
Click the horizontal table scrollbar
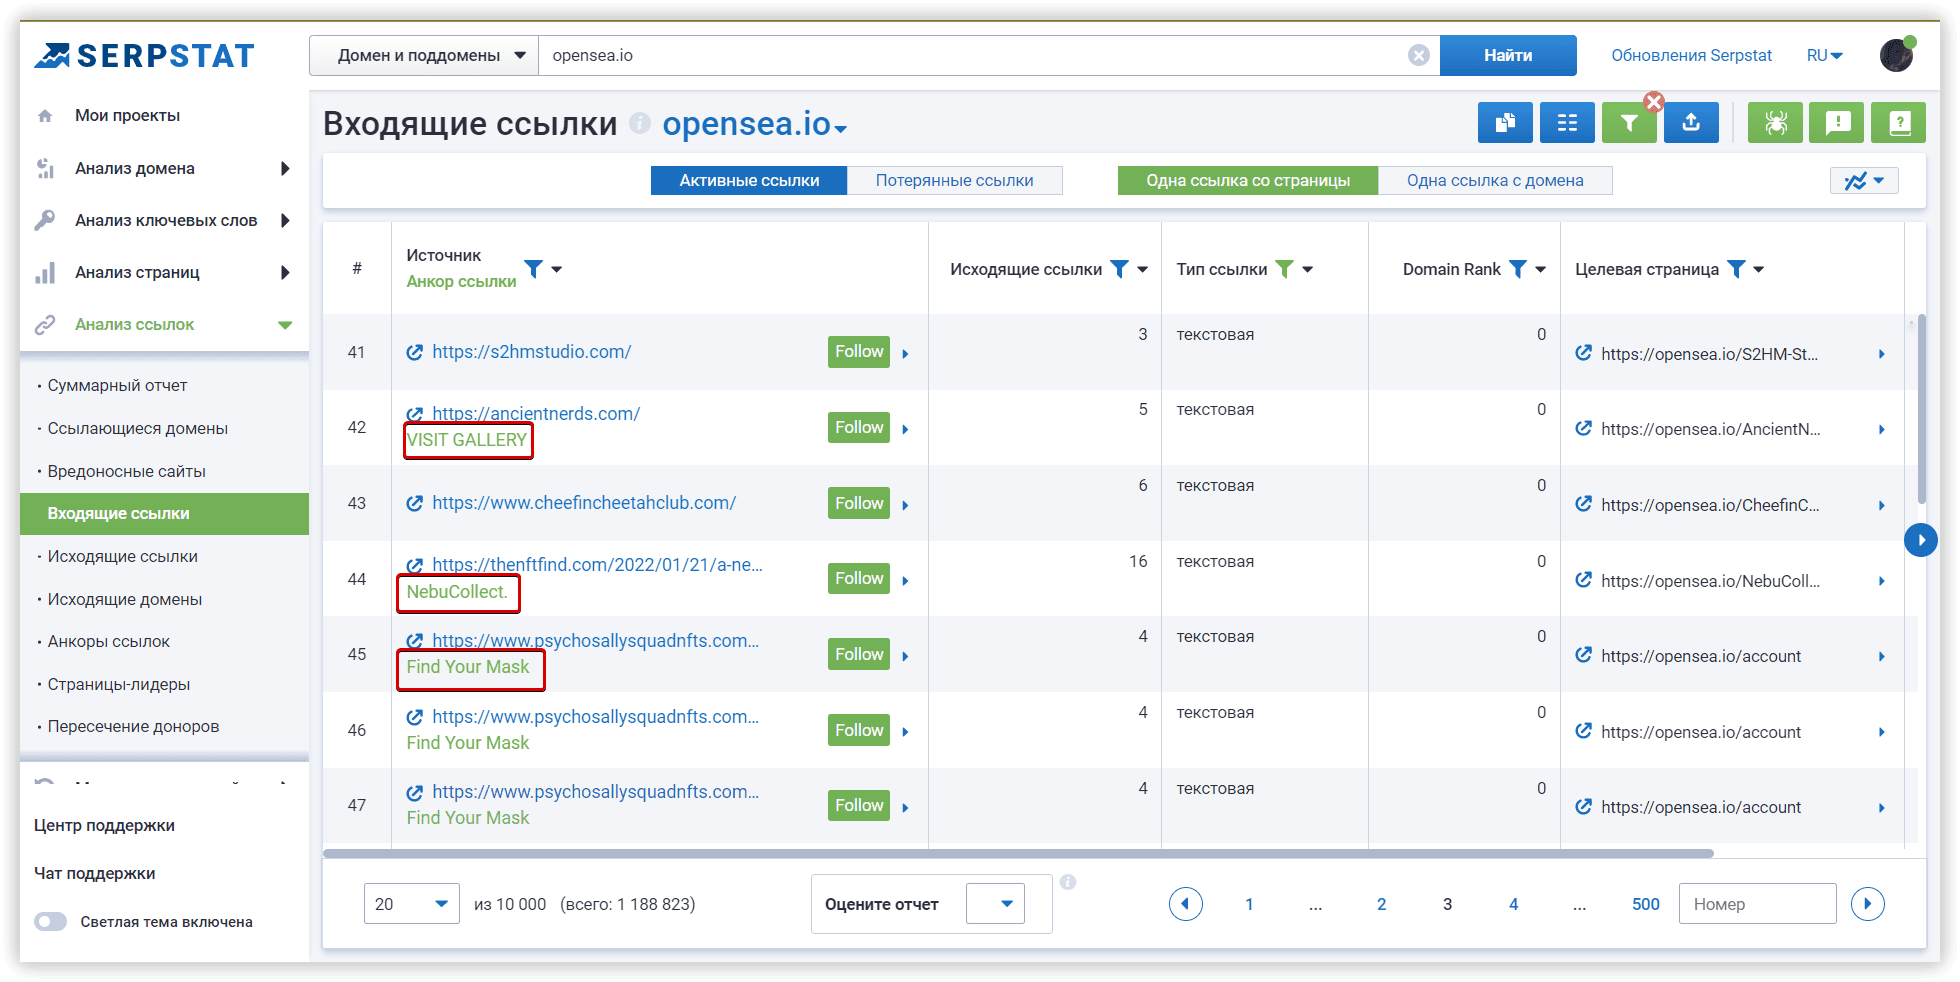(x=1018, y=853)
